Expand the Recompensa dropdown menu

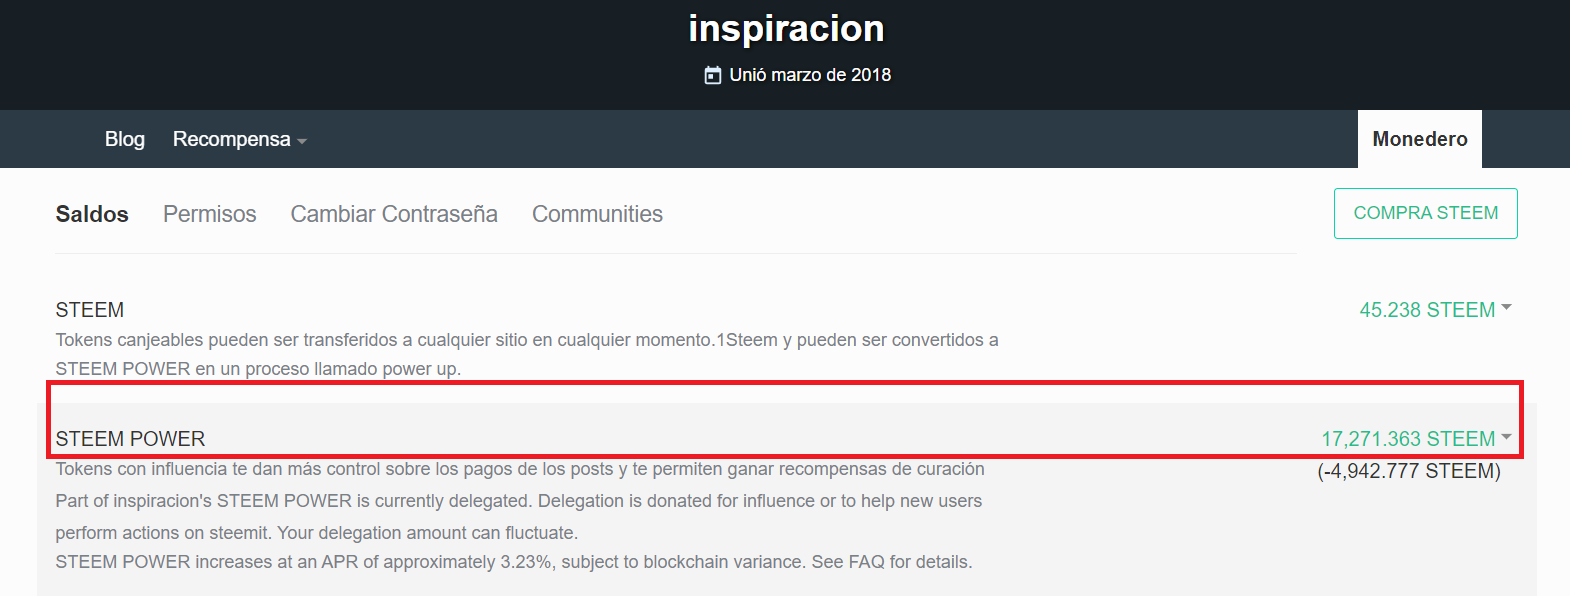[x=239, y=139]
